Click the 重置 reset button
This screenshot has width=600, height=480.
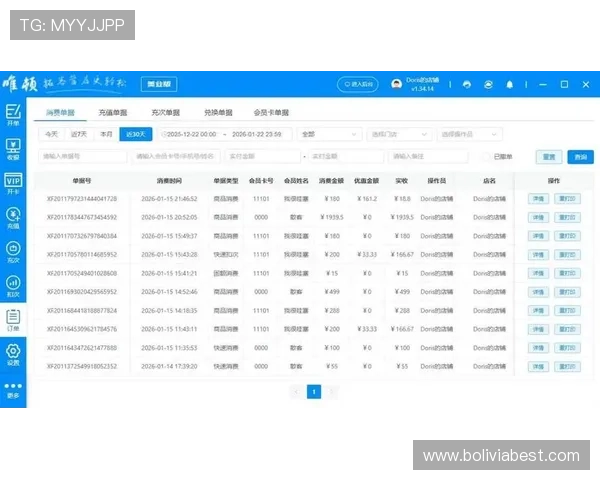(x=549, y=157)
